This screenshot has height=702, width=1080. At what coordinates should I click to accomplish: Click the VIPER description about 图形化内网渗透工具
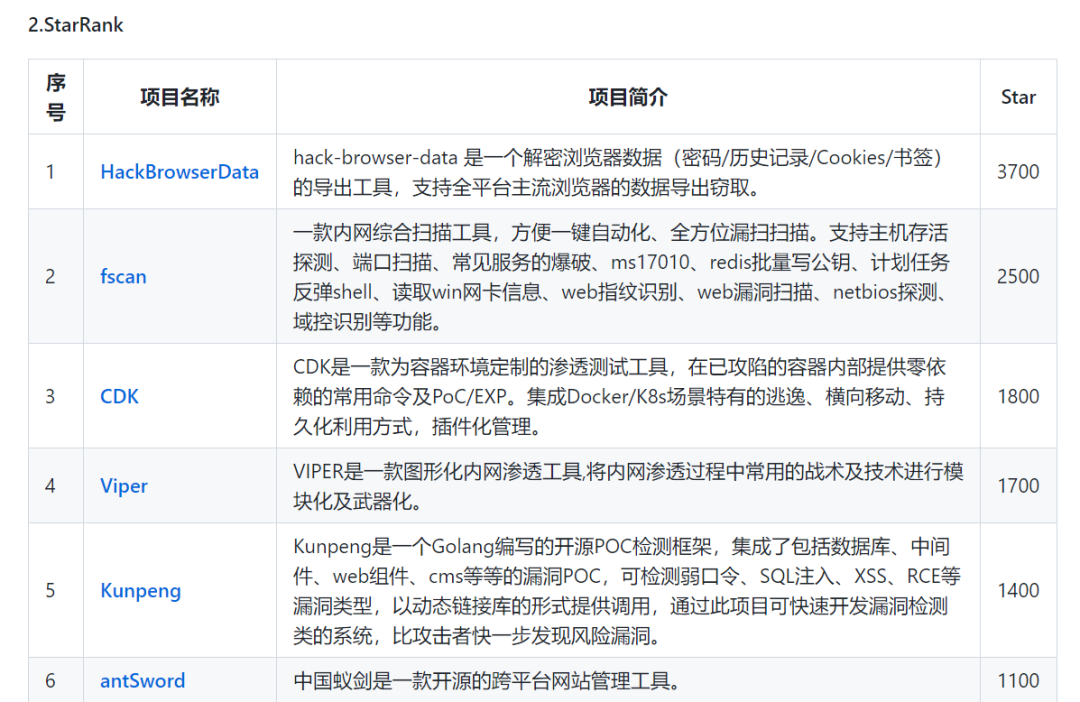tap(628, 486)
